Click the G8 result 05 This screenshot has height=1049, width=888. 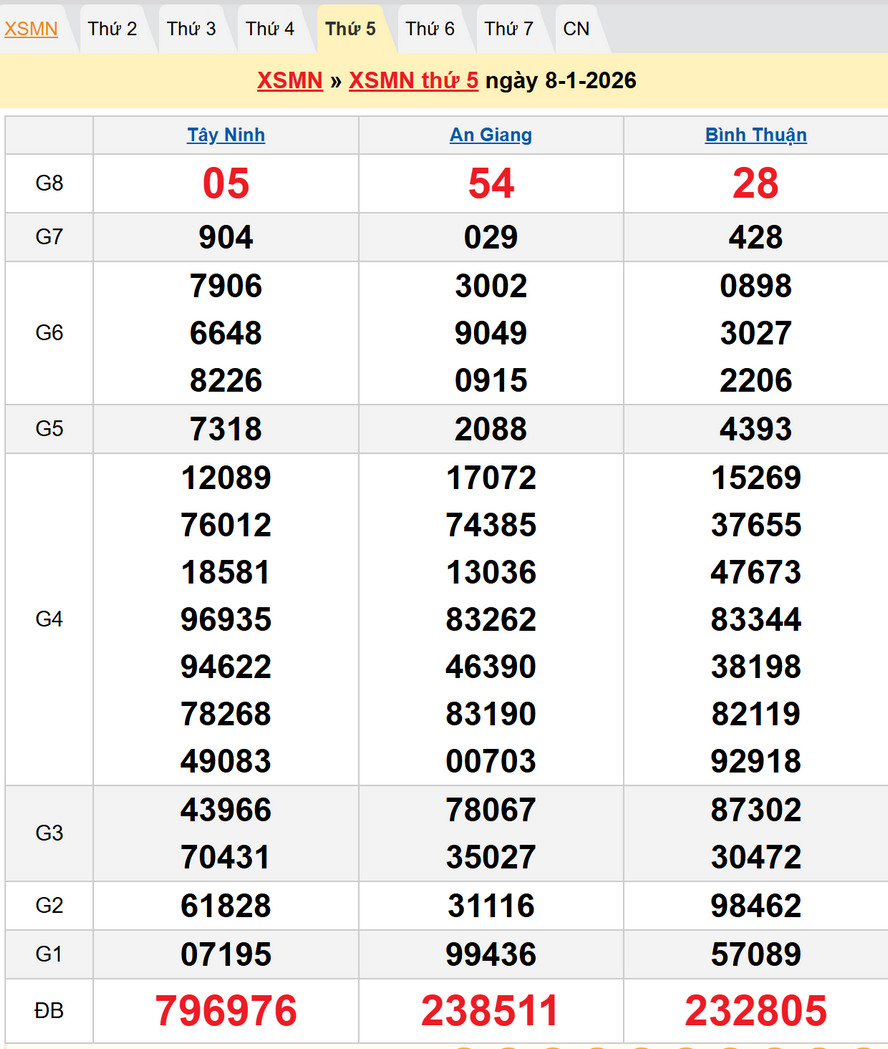(226, 184)
